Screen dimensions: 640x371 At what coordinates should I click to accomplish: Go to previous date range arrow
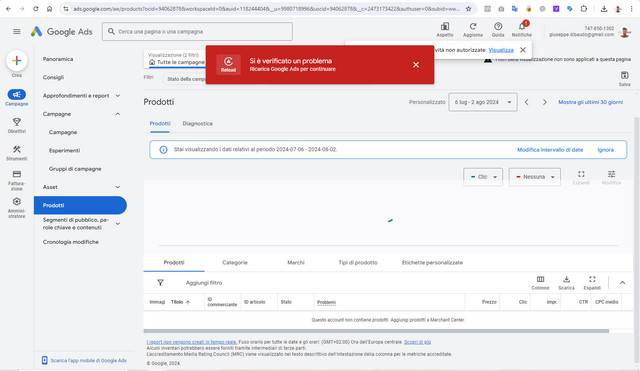(x=527, y=102)
